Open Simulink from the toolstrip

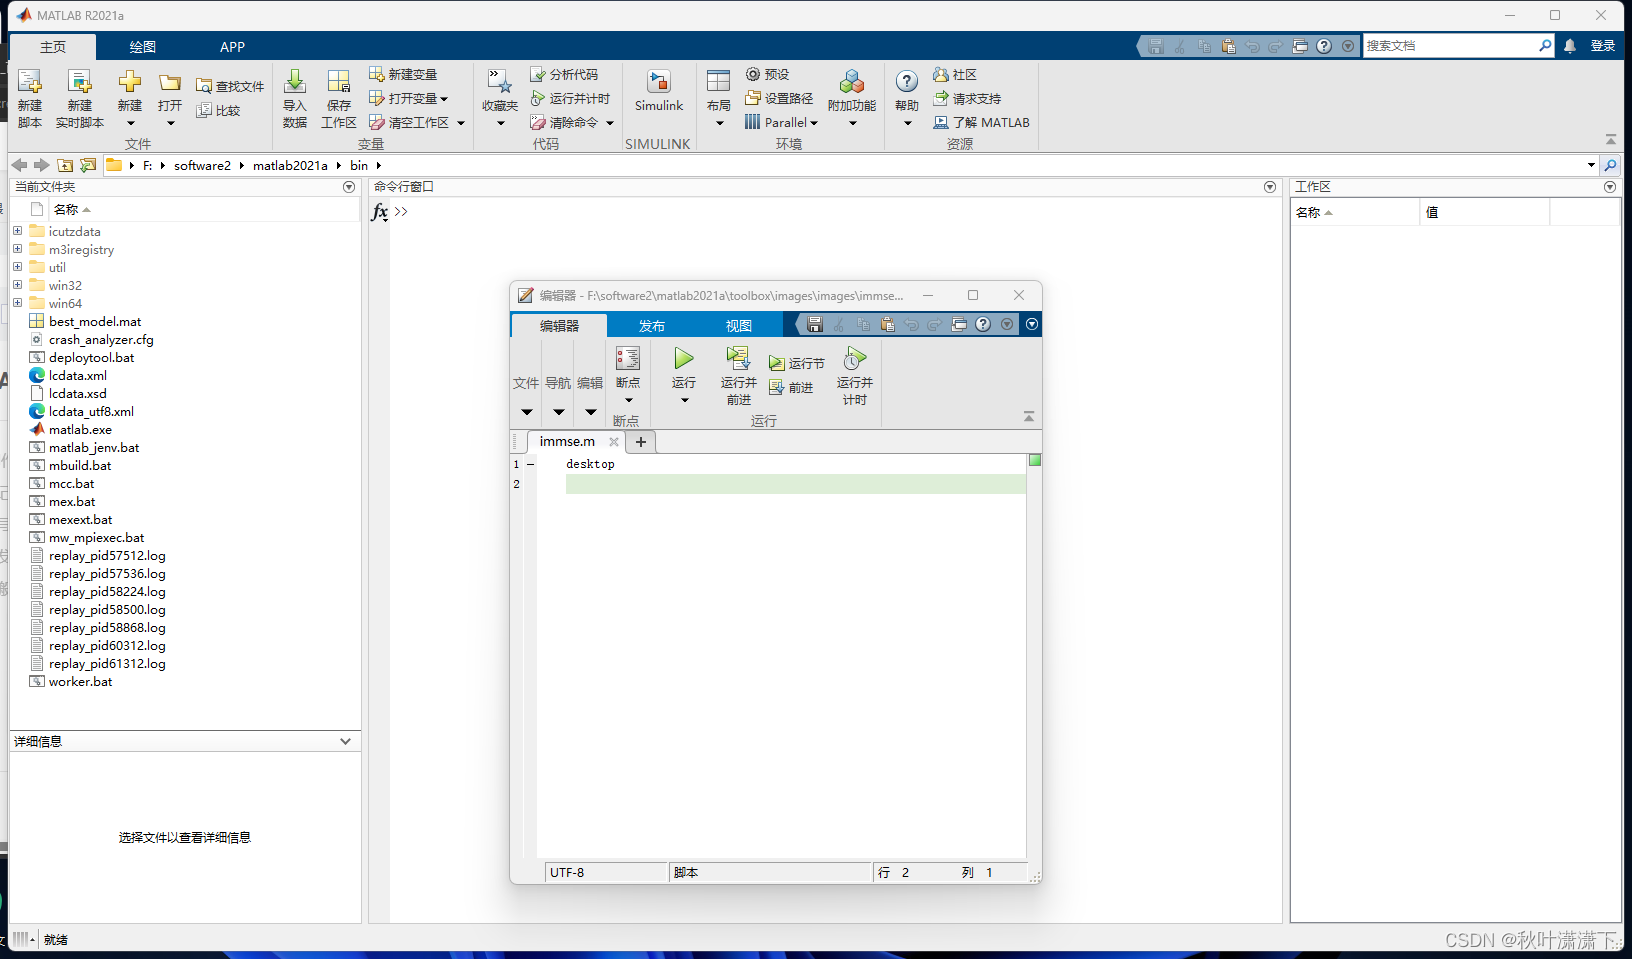tap(659, 91)
